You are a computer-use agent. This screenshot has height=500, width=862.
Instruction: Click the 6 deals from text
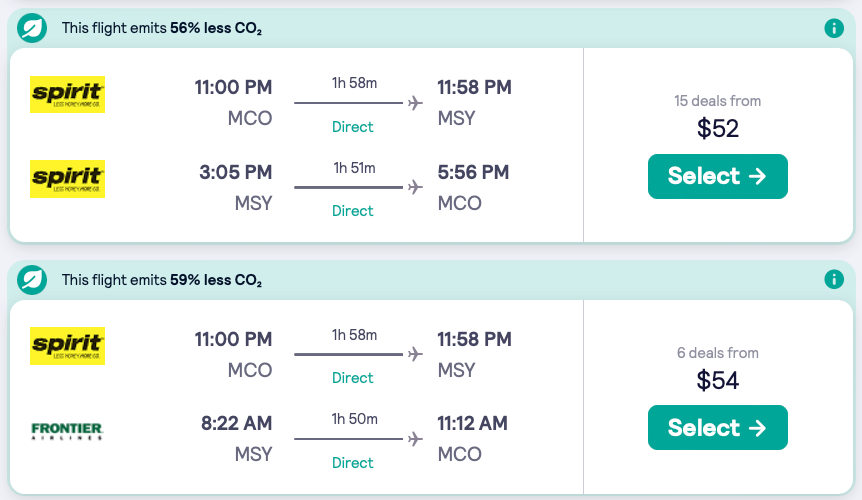coord(717,353)
